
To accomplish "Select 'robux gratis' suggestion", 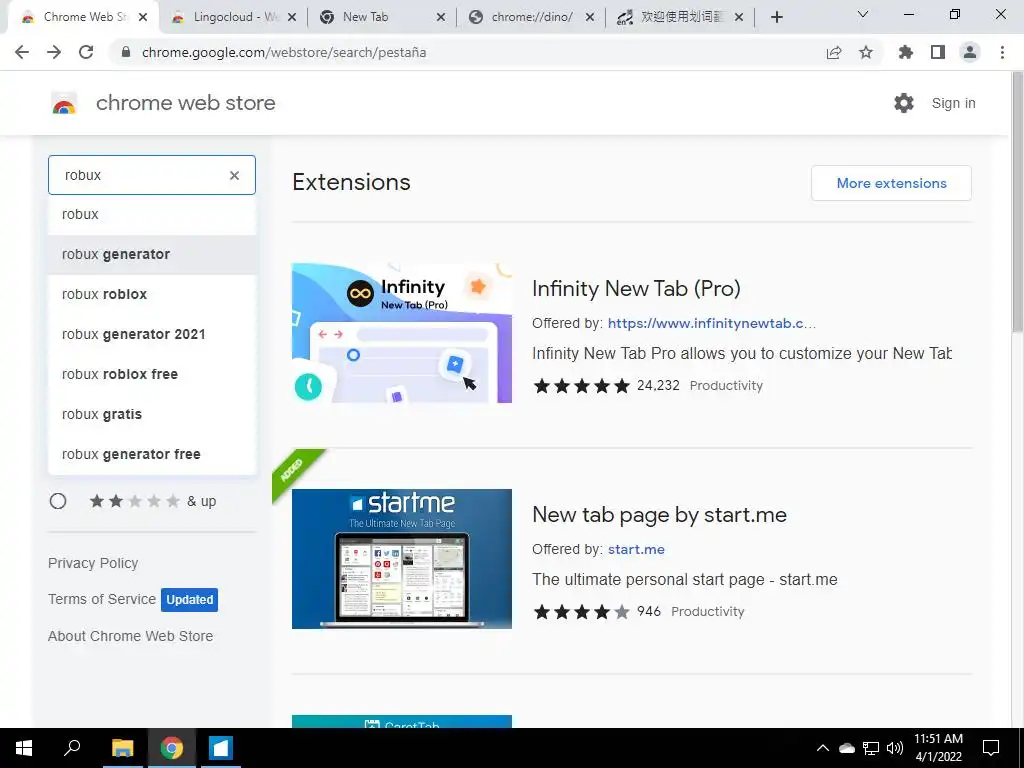I will click(152, 414).
